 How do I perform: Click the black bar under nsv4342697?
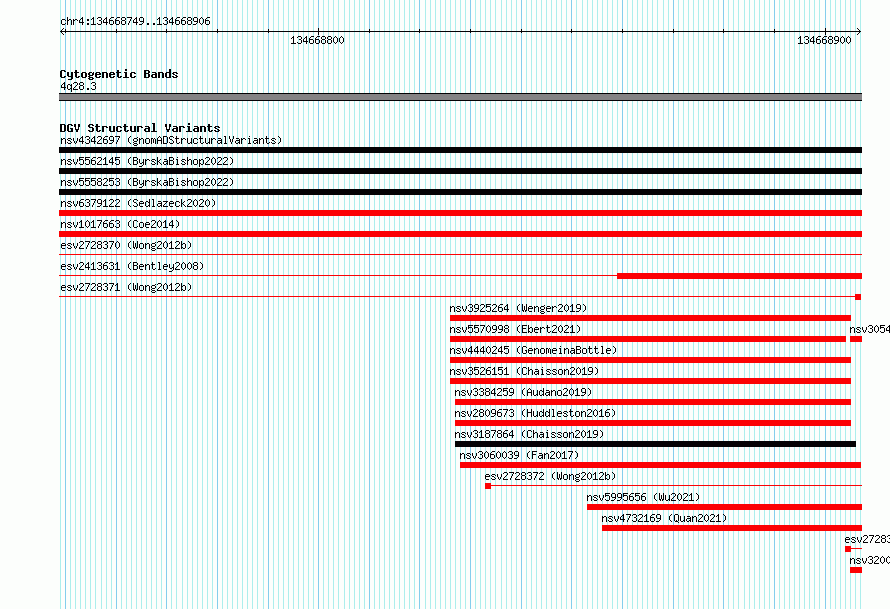[x=460, y=150]
